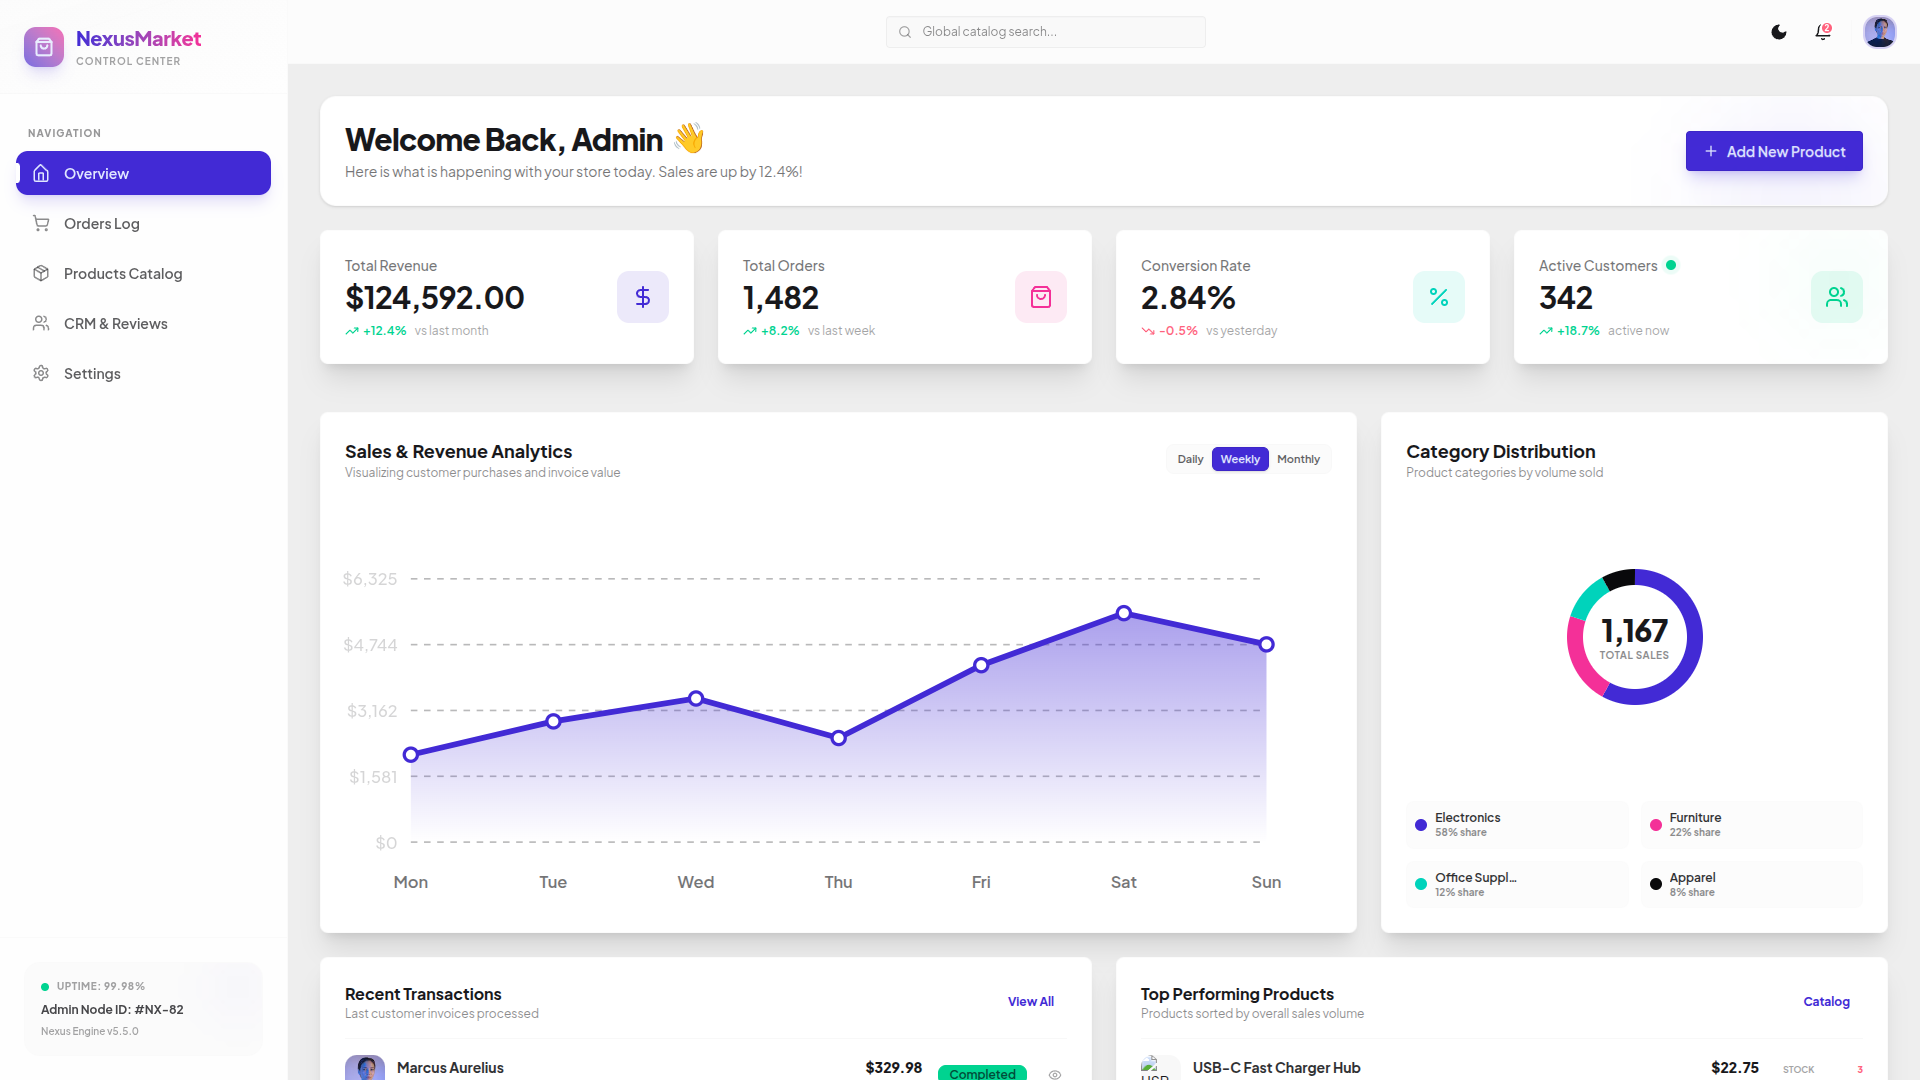Open the Settings gear item
This screenshot has width=1920, height=1080.
point(143,373)
